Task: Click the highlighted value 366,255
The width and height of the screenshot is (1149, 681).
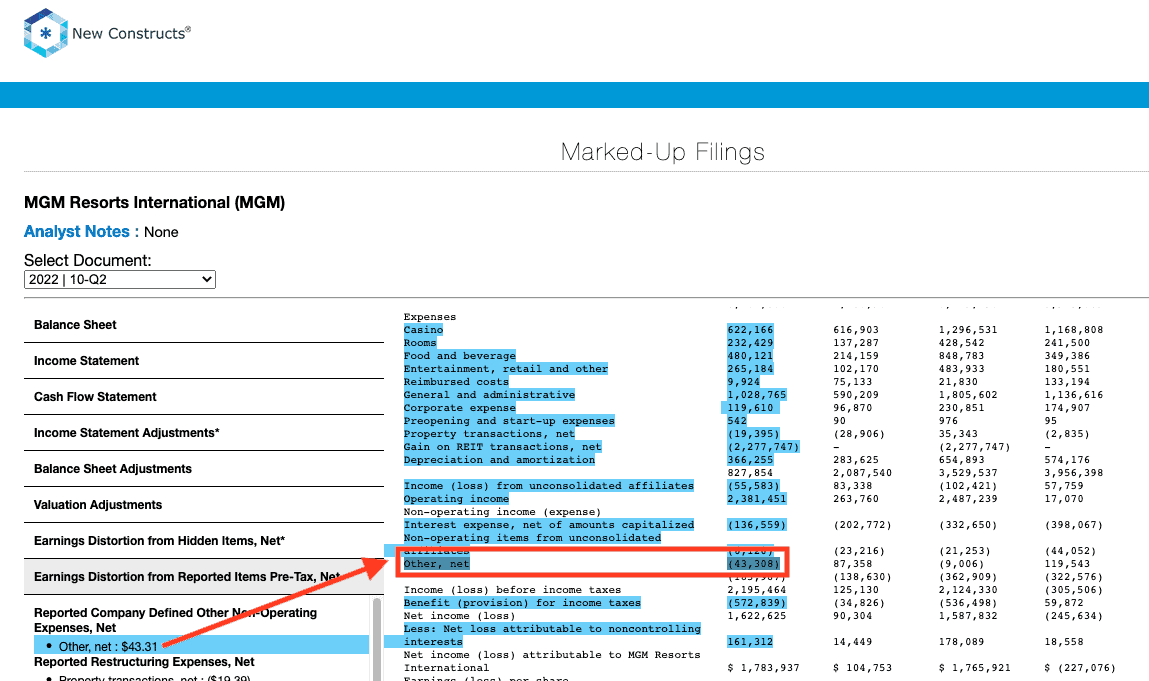Action: tap(750, 460)
